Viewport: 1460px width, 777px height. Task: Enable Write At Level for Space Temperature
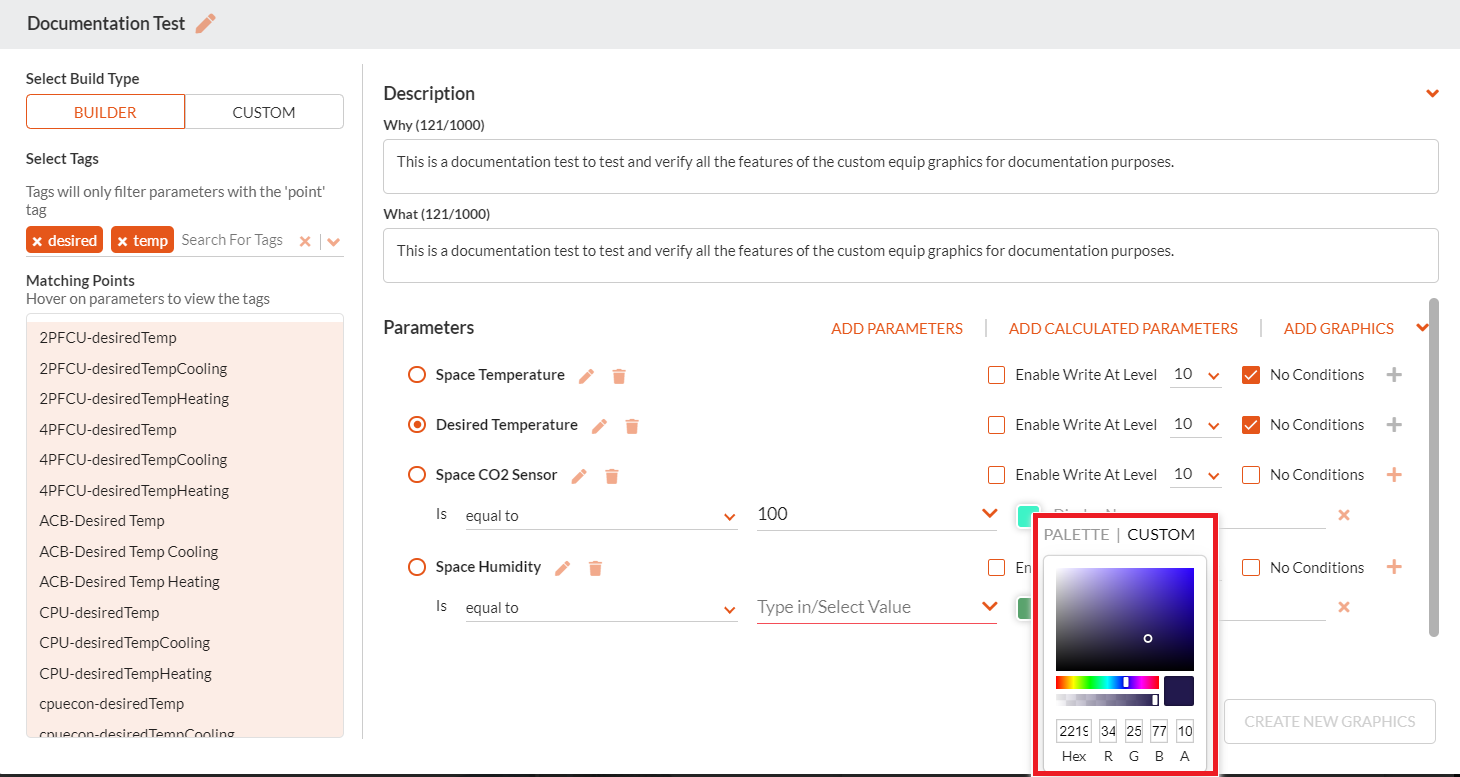[996, 375]
